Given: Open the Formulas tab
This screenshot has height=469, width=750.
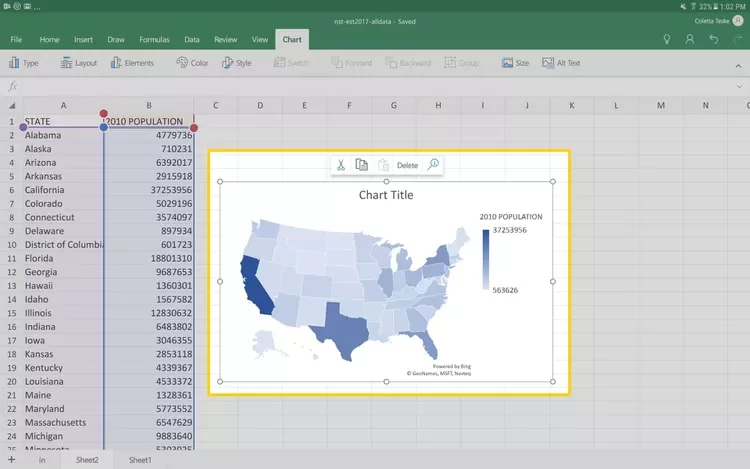Looking at the screenshot, I should coord(154,40).
